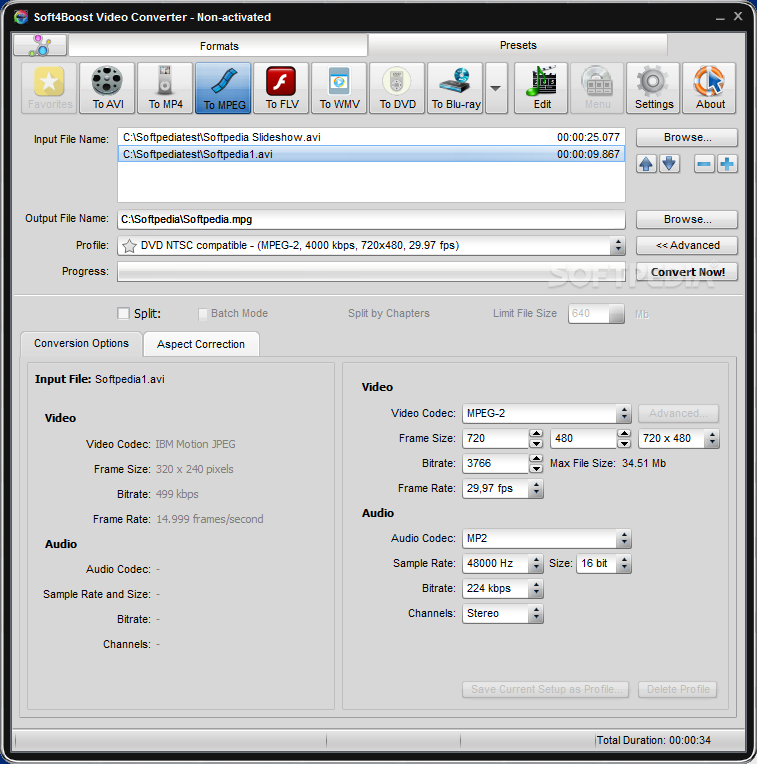Click the Delete Profile button

(x=678, y=689)
